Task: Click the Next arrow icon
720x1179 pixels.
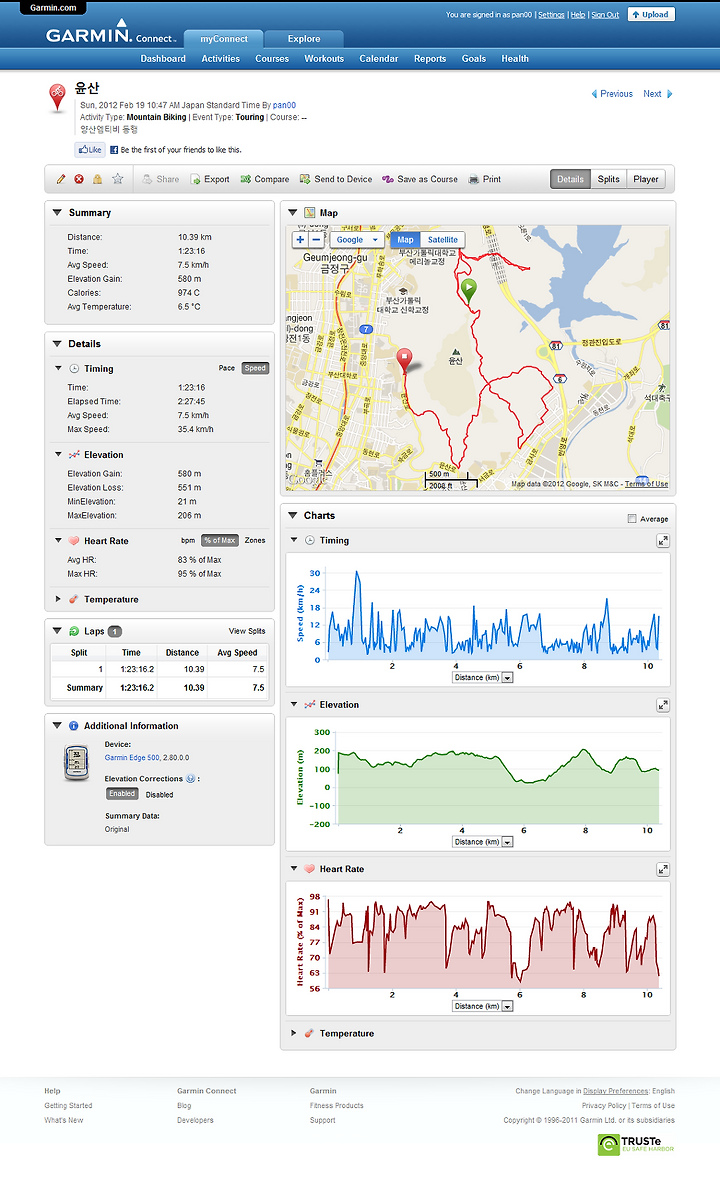Action: click(x=670, y=94)
